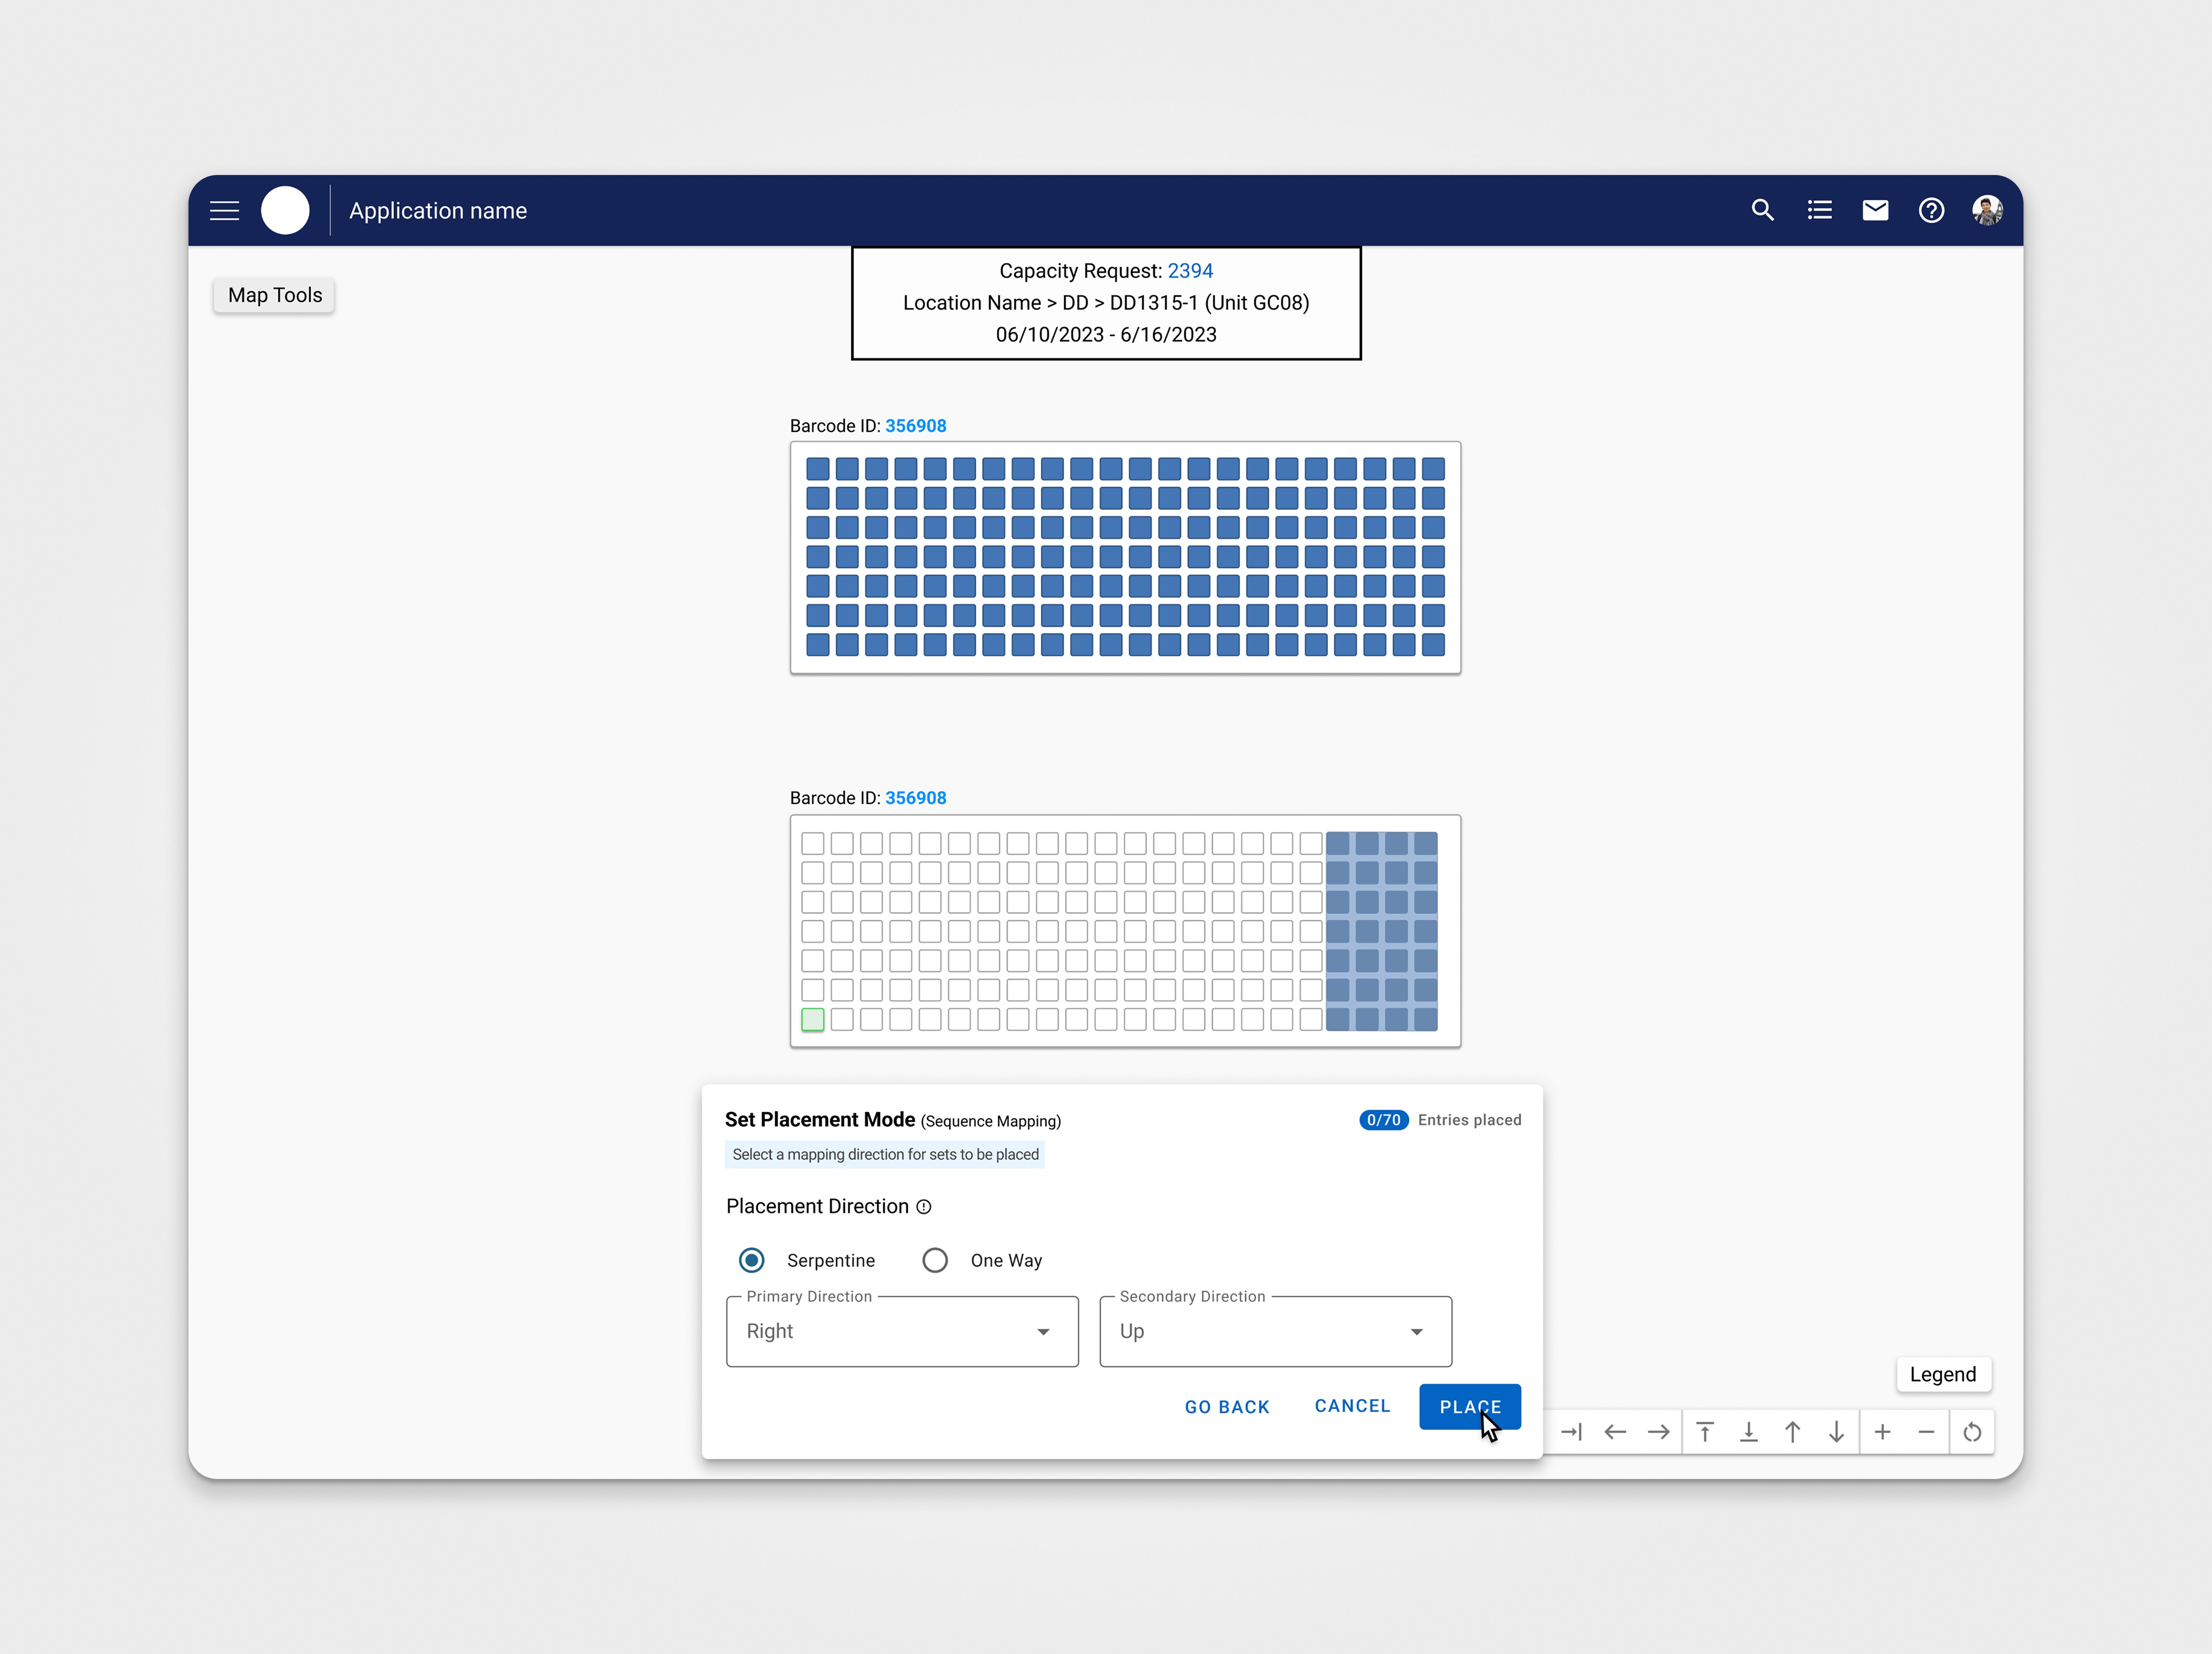The image size is (2212, 1654).
Task: Expand the Map Tools panel
Action: click(x=274, y=295)
